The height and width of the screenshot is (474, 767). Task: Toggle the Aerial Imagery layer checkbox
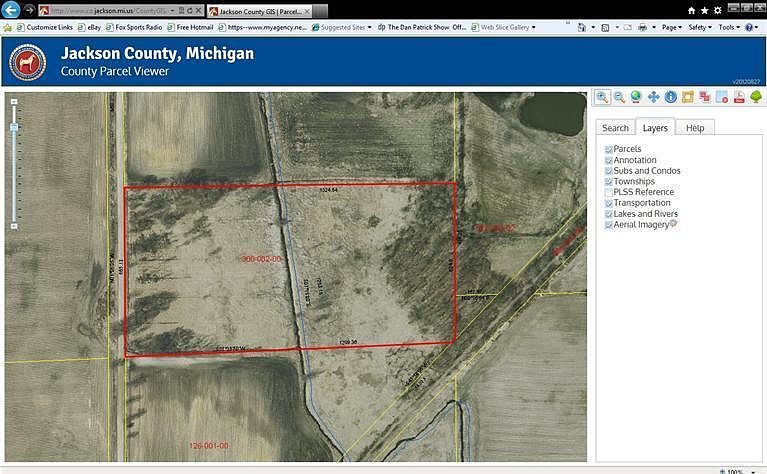coord(608,225)
